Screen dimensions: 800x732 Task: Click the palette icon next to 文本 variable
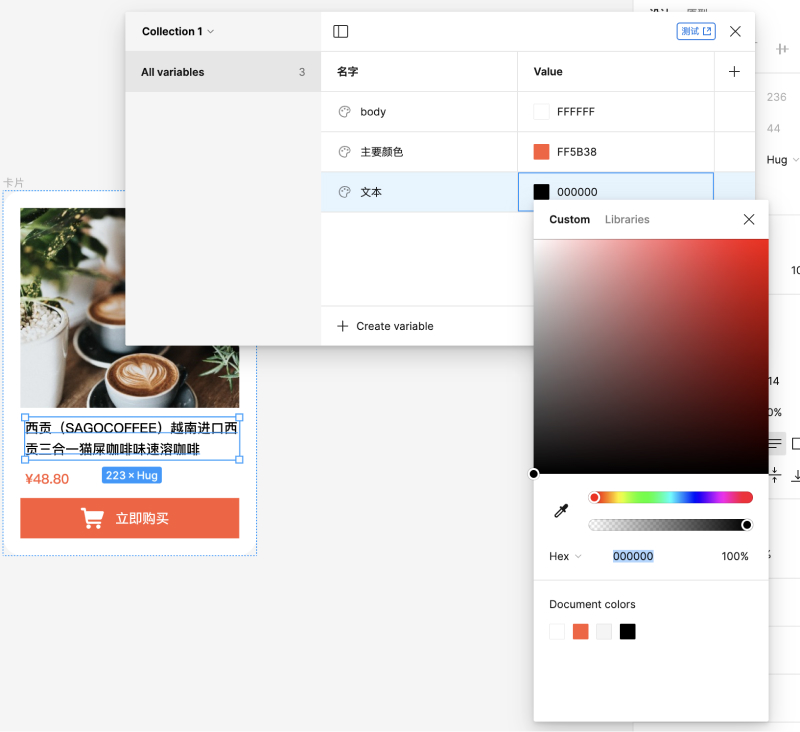point(345,192)
